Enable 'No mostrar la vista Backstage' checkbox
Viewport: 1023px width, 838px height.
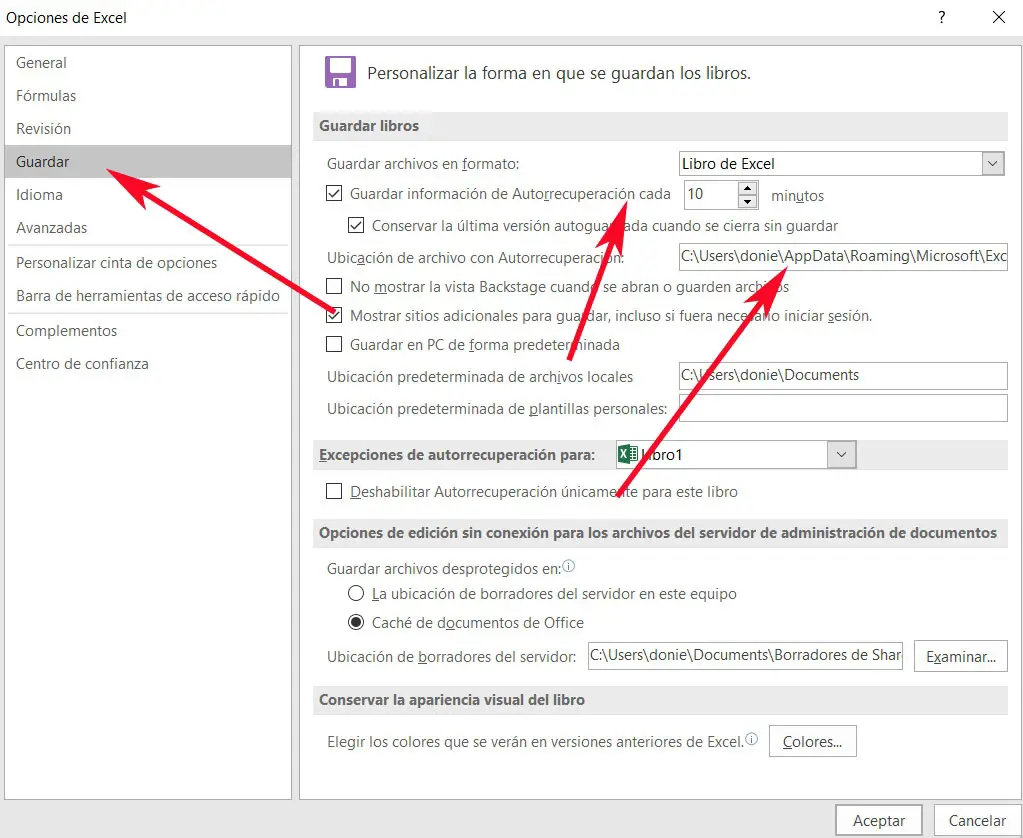click(x=334, y=286)
